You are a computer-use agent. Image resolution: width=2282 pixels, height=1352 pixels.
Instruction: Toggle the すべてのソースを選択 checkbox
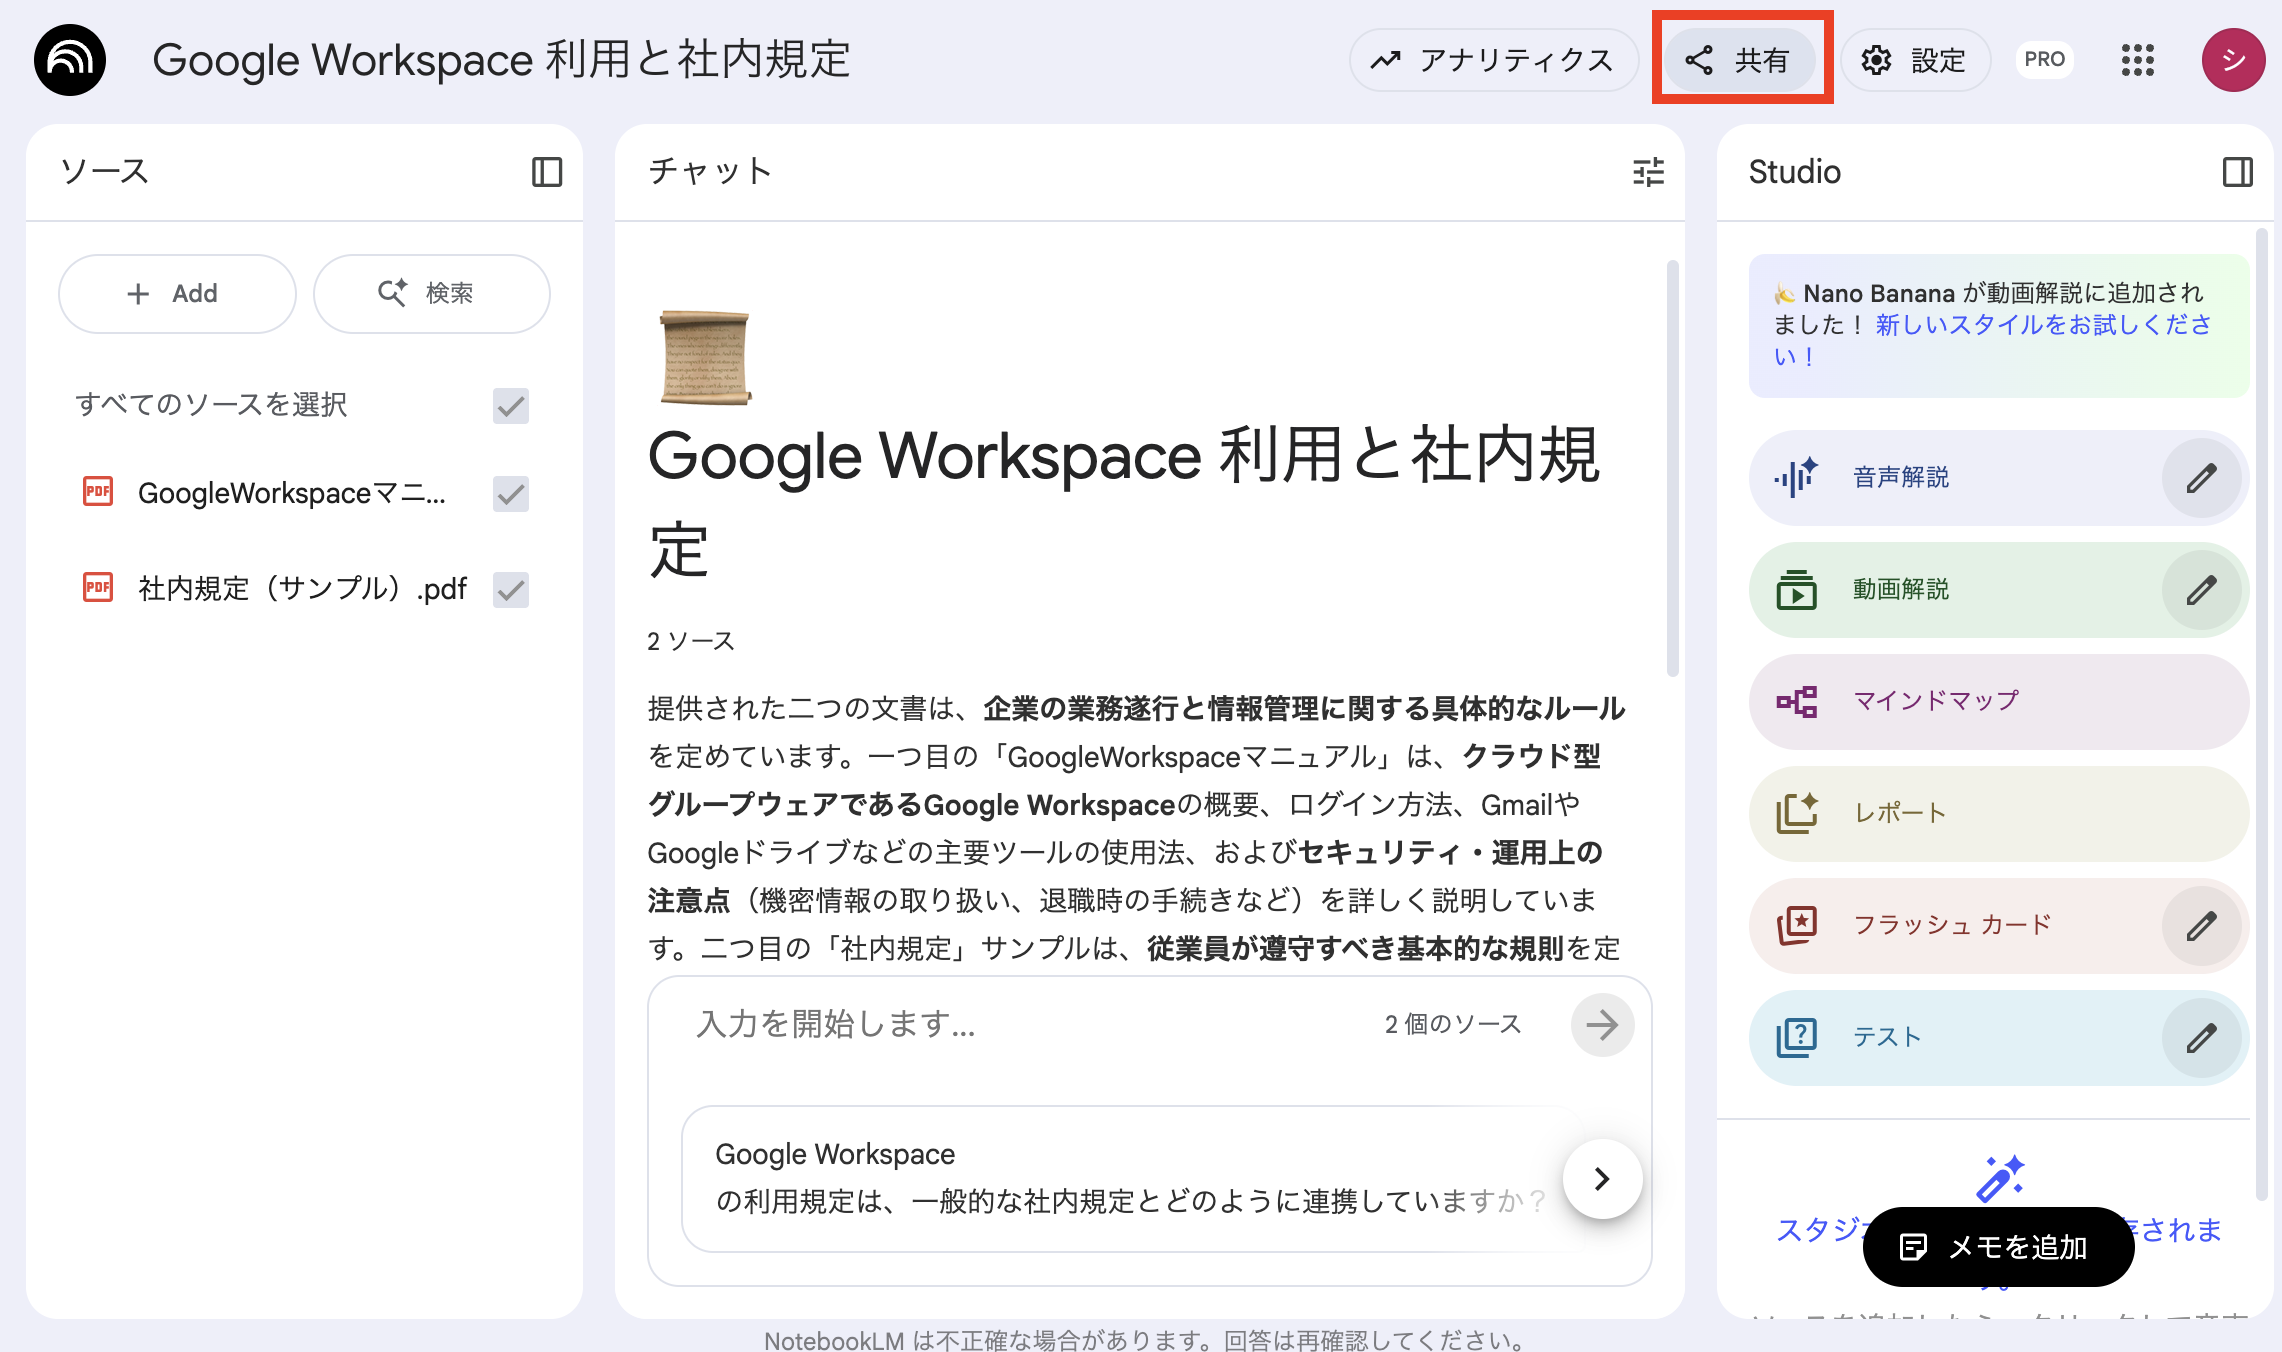510,406
